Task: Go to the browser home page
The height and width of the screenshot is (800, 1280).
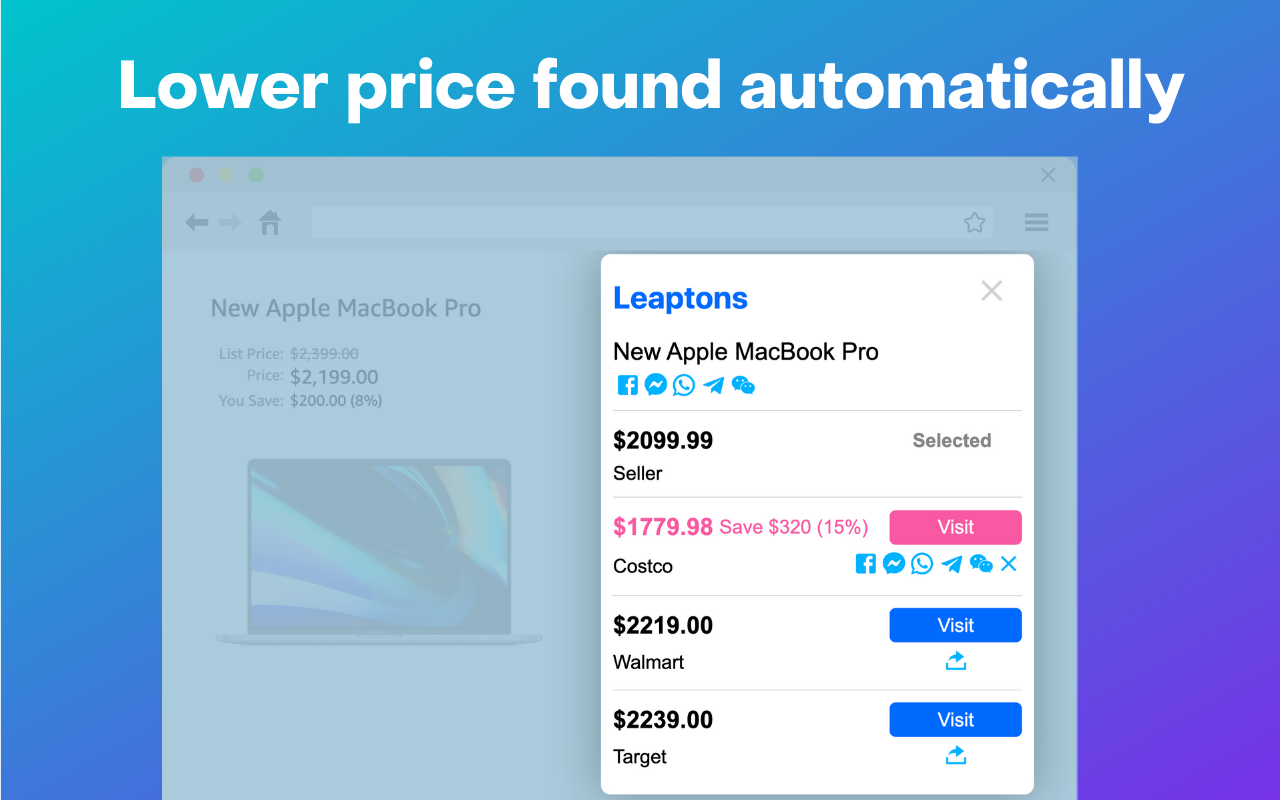Action: coord(270,222)
